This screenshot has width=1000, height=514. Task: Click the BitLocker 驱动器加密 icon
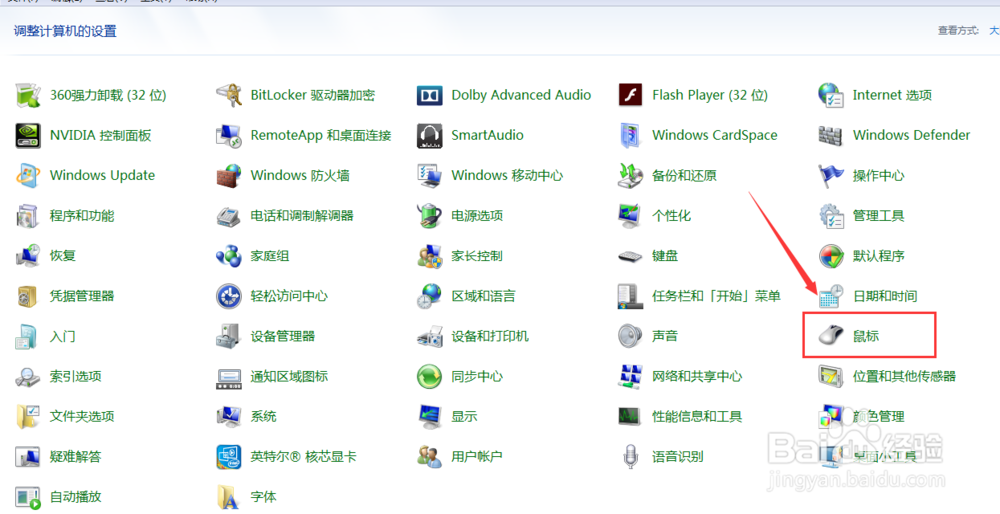(229, 96)
